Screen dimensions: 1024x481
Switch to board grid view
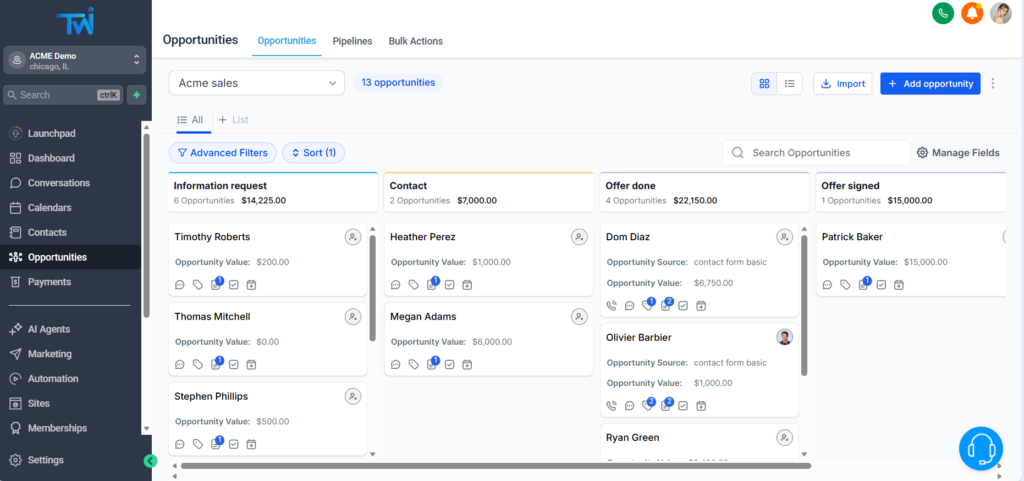click(764, 84)
